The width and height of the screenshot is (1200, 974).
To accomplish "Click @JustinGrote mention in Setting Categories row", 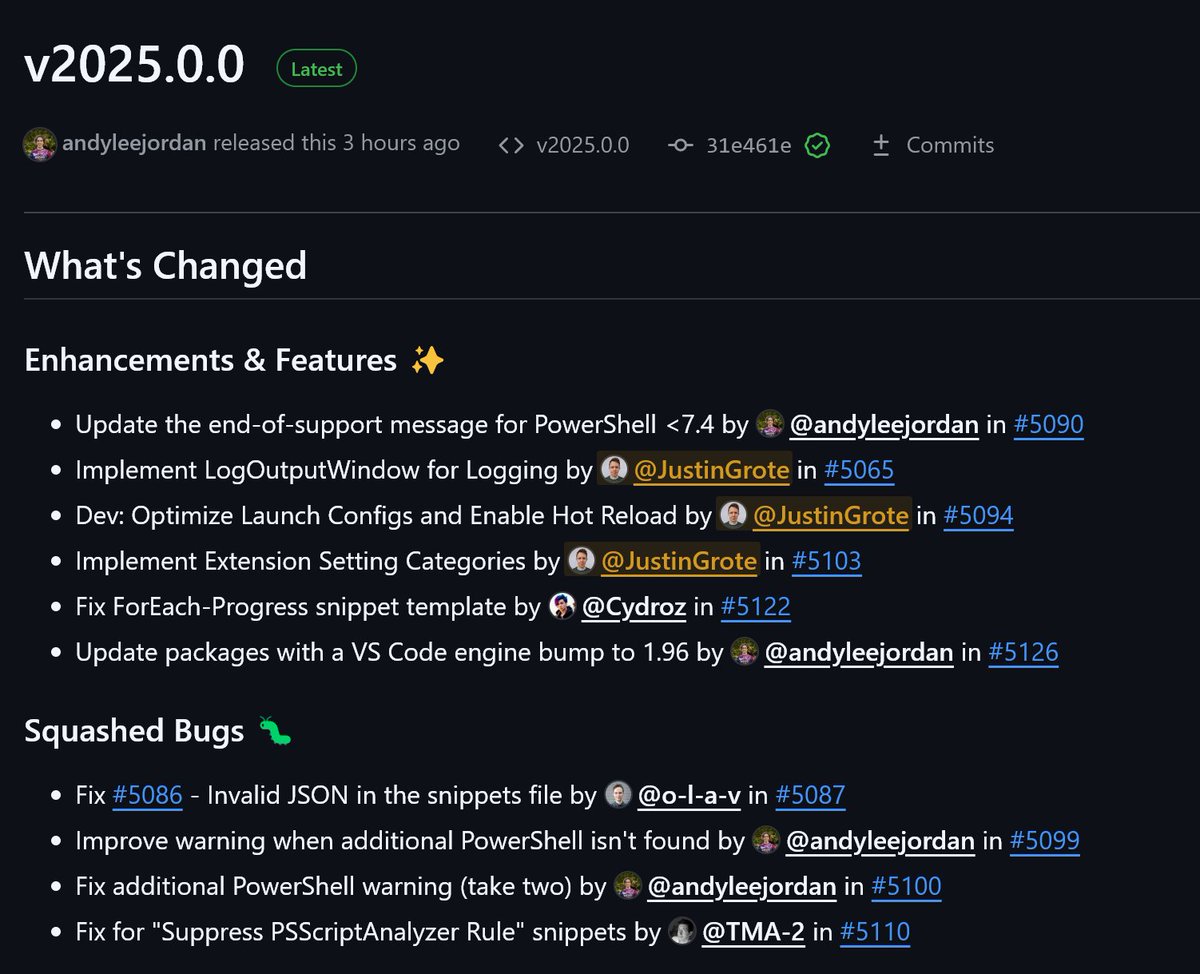I will point(679,562).
